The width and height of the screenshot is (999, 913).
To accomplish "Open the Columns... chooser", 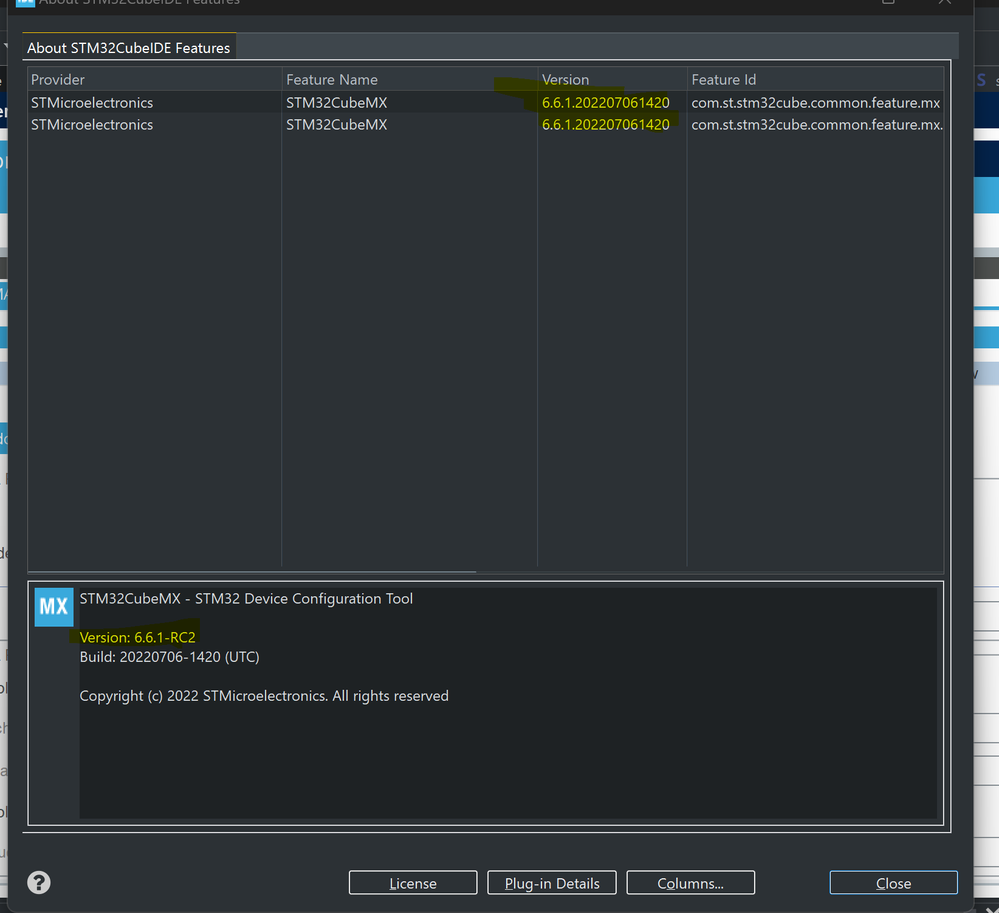I will [691, 883].
